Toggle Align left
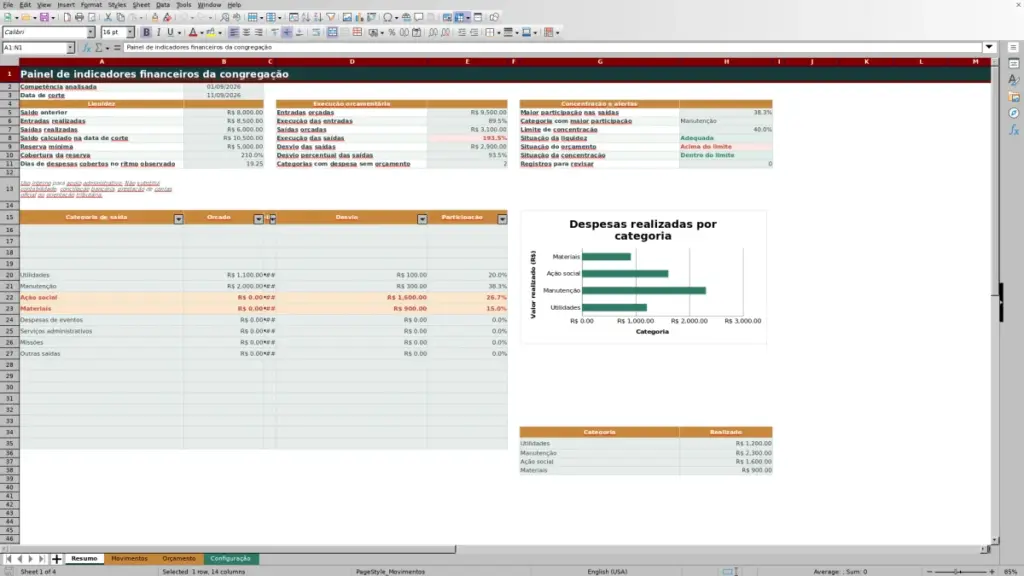The width and height of the screenshot is (1024, 576). pos(234,32)
